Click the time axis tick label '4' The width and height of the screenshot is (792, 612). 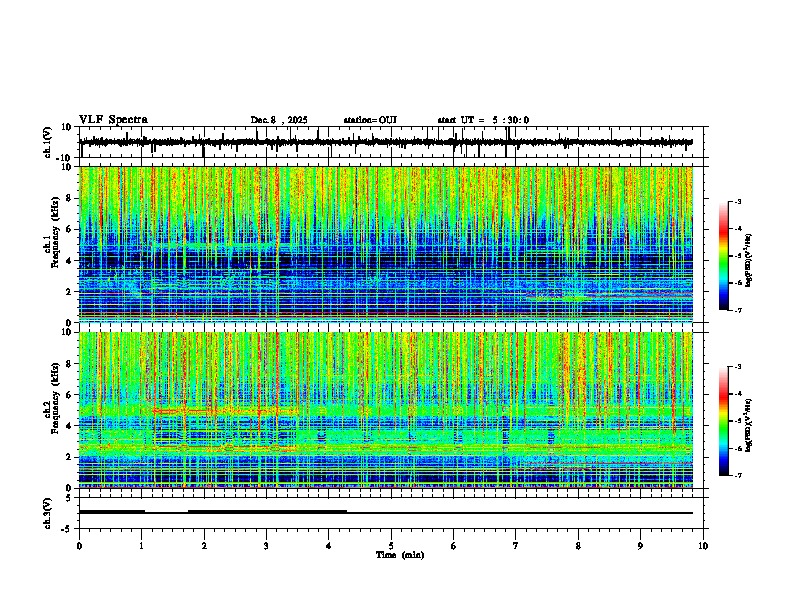click(329, 546)
